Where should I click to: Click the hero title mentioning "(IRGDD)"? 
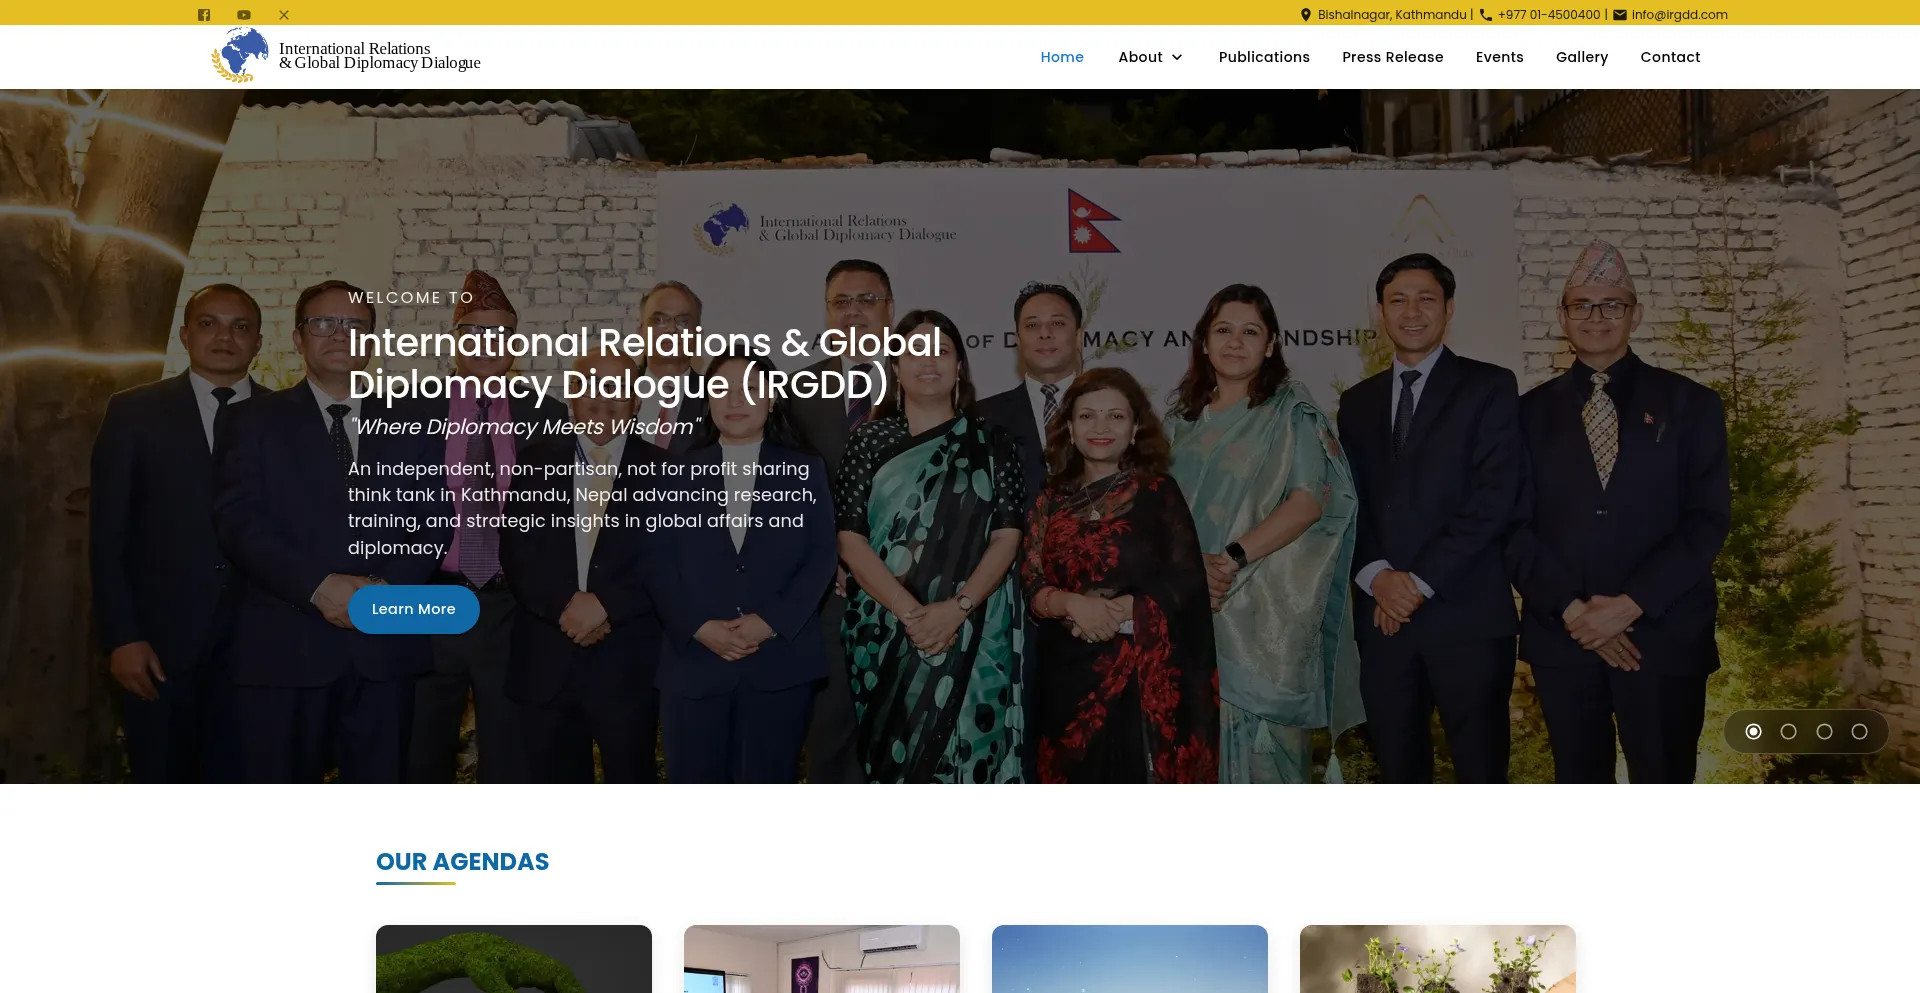pos(645,363)
